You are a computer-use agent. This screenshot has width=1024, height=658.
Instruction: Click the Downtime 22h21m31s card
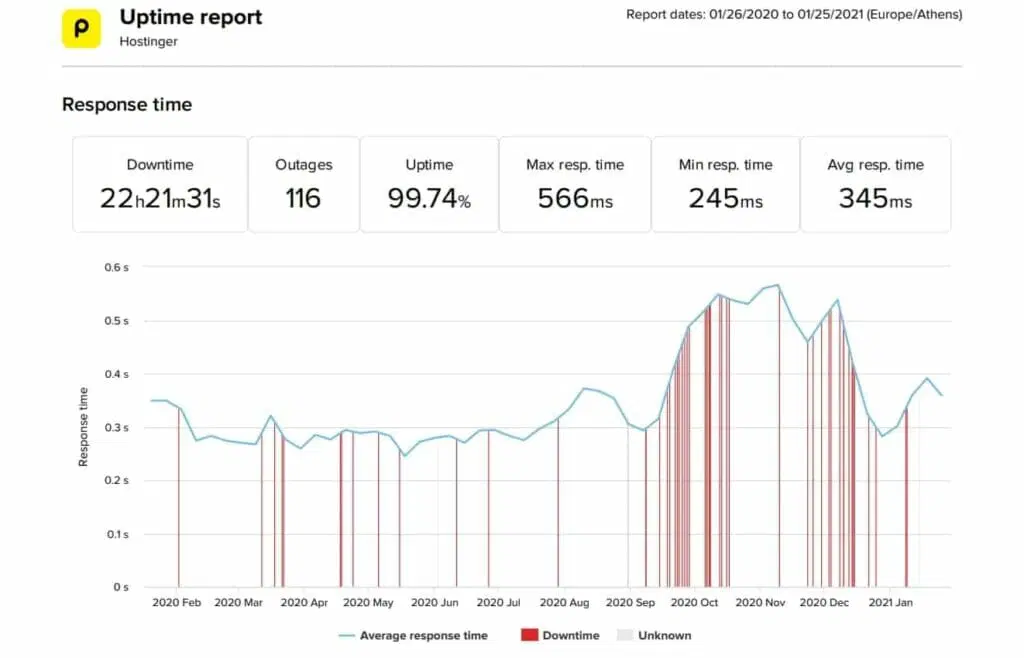coord(160,185)
